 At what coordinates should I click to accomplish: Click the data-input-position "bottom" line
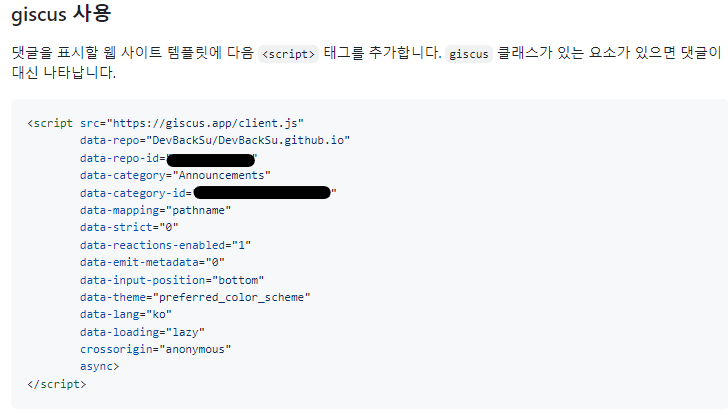172,280
